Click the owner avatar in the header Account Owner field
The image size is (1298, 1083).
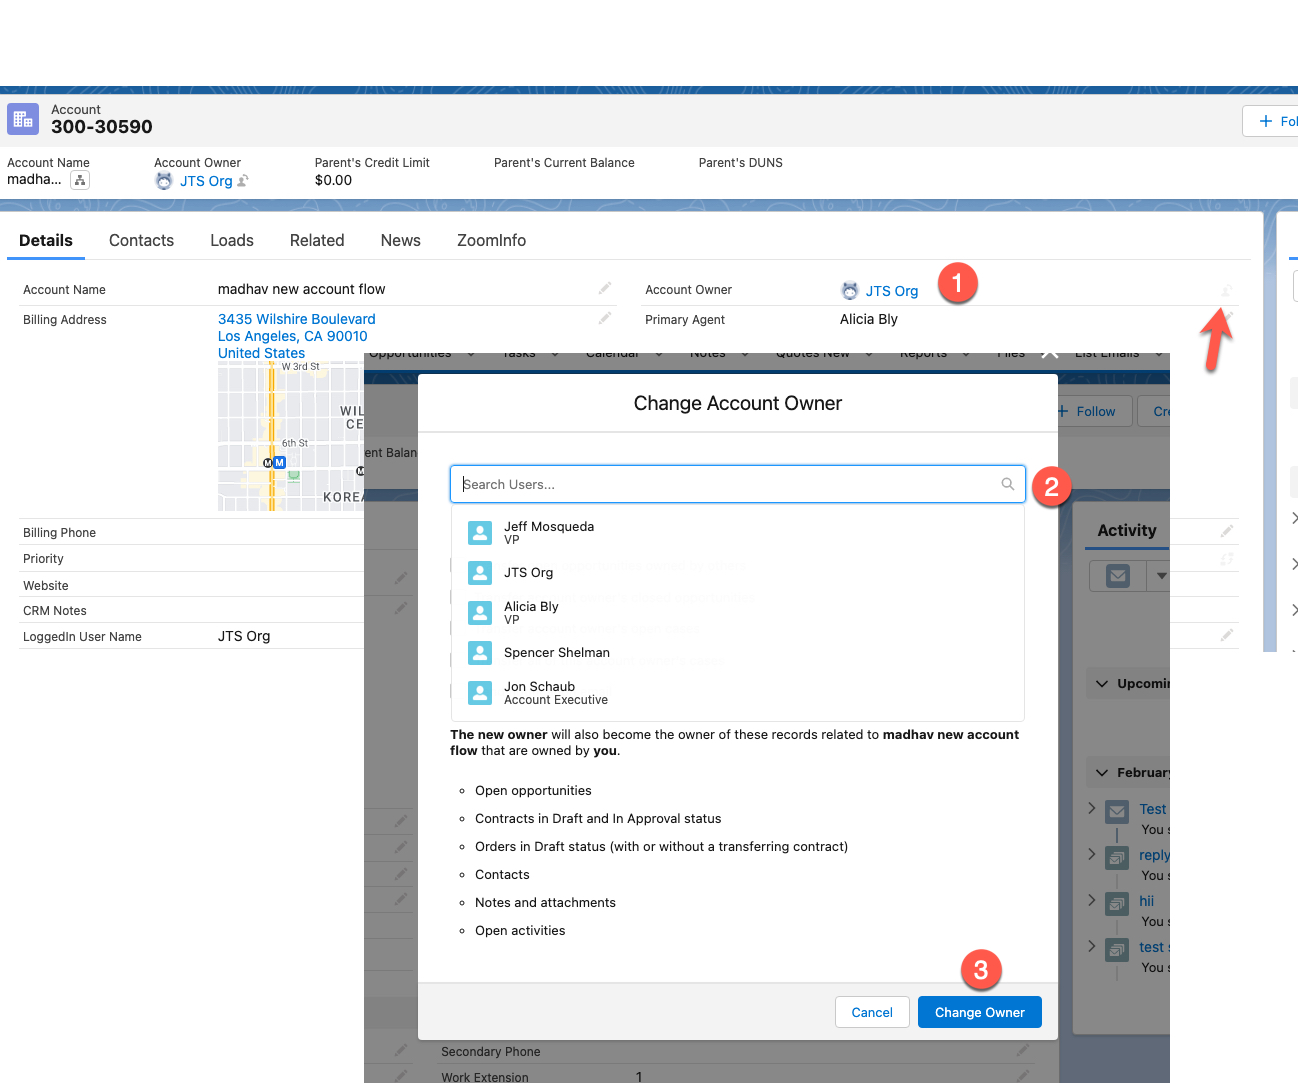pyautogui.click(x=164, y=181)
